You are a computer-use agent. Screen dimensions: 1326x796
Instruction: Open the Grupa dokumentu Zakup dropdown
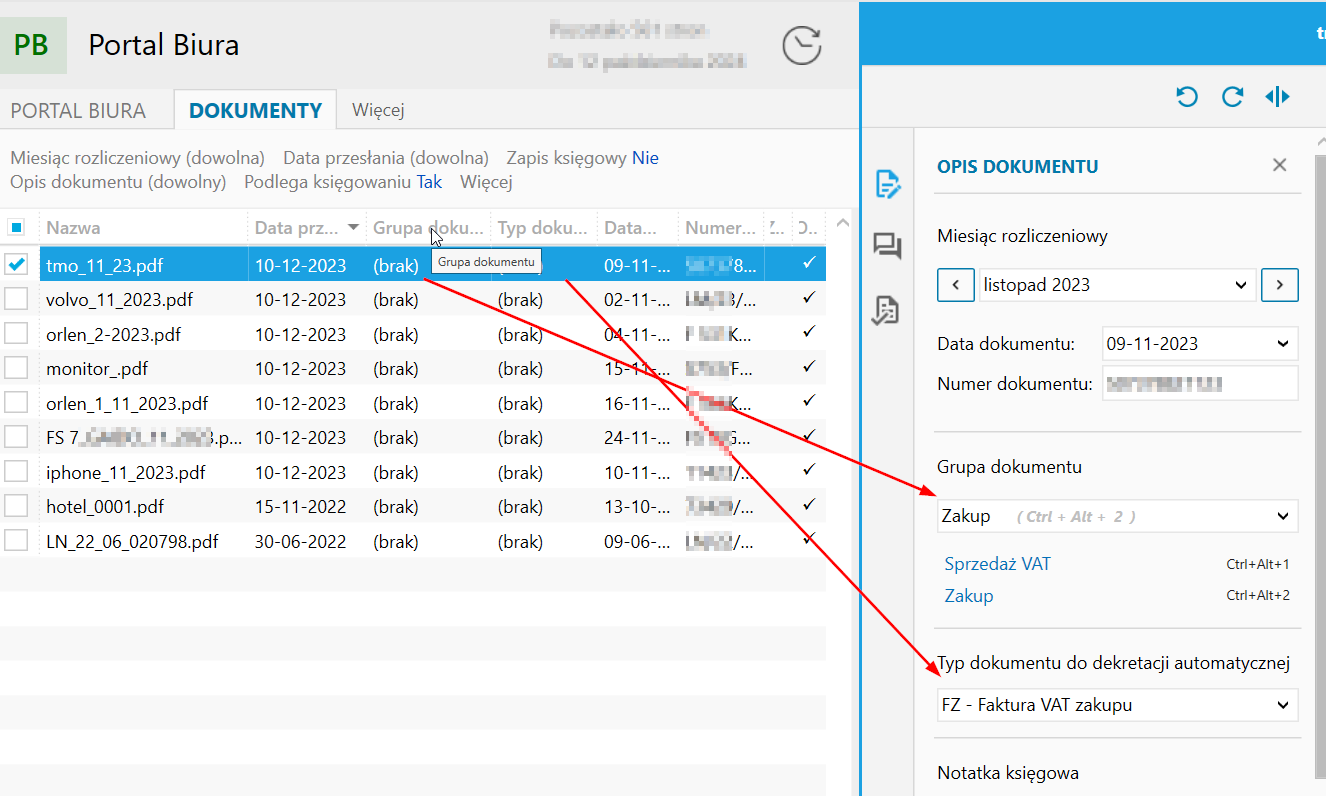click(1118, 516)
